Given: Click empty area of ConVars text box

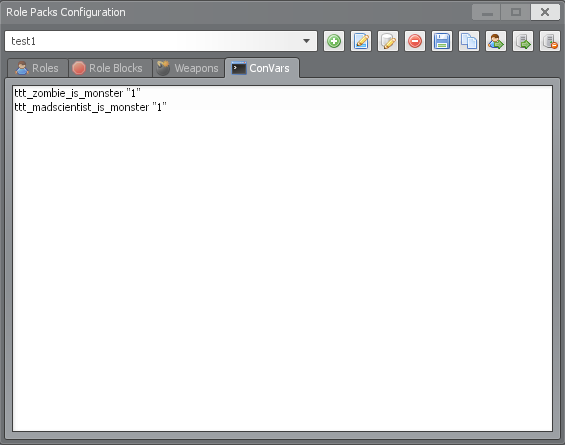Looking at the screenshot, I should [282, 270].
